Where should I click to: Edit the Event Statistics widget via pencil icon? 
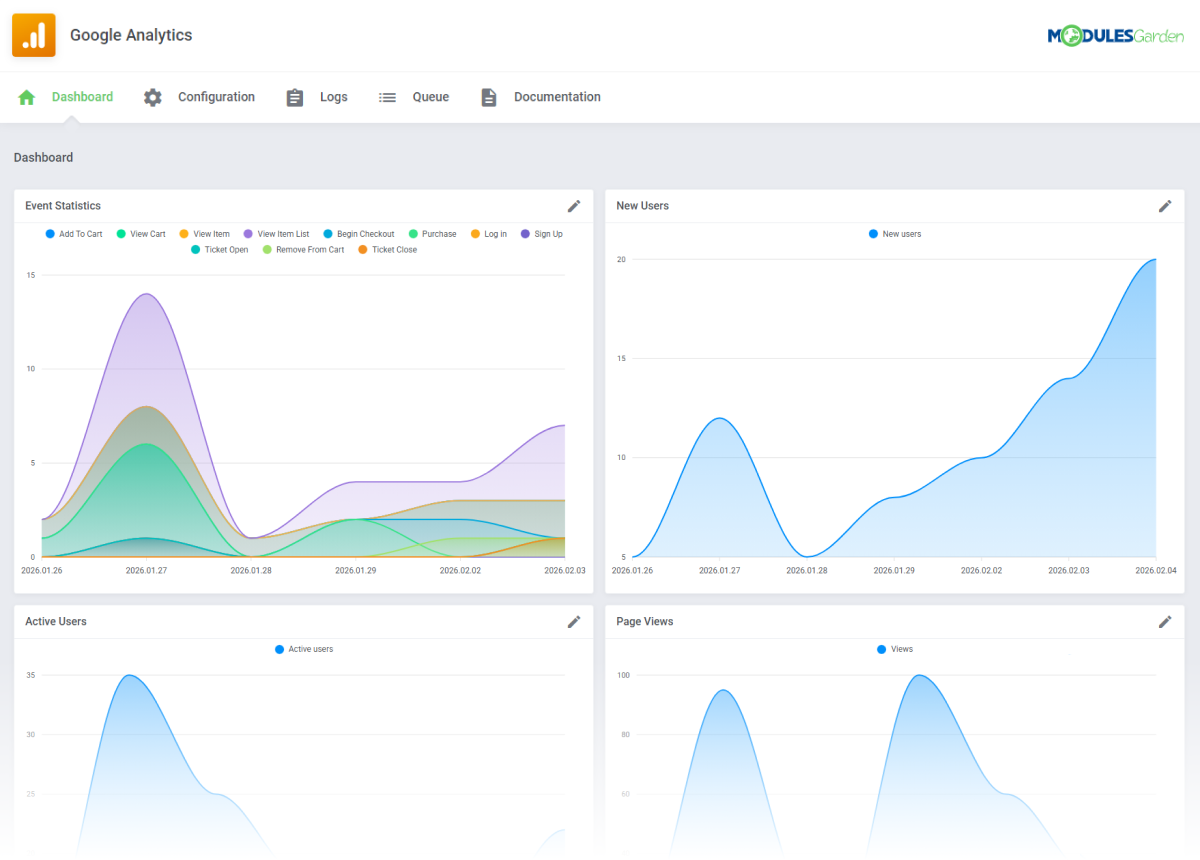[574, 206]
